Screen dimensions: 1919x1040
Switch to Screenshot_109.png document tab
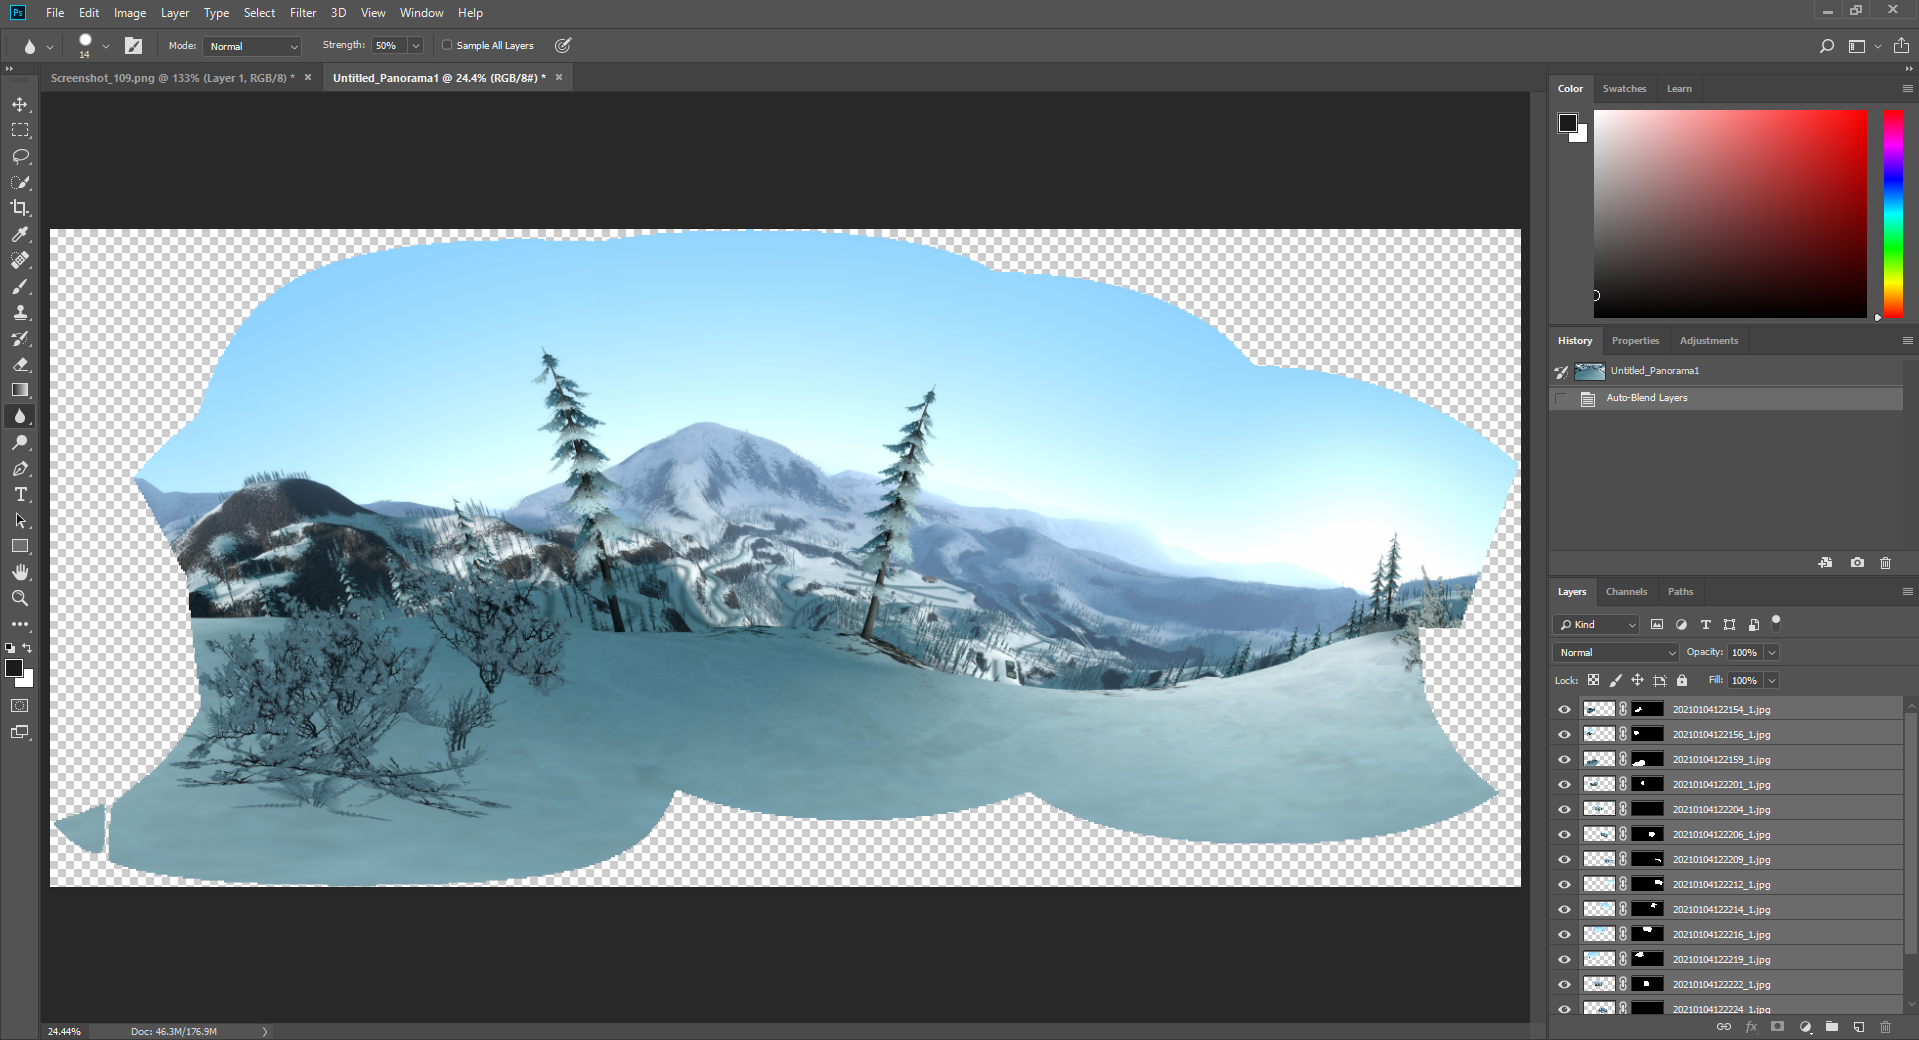coord(172,78)
